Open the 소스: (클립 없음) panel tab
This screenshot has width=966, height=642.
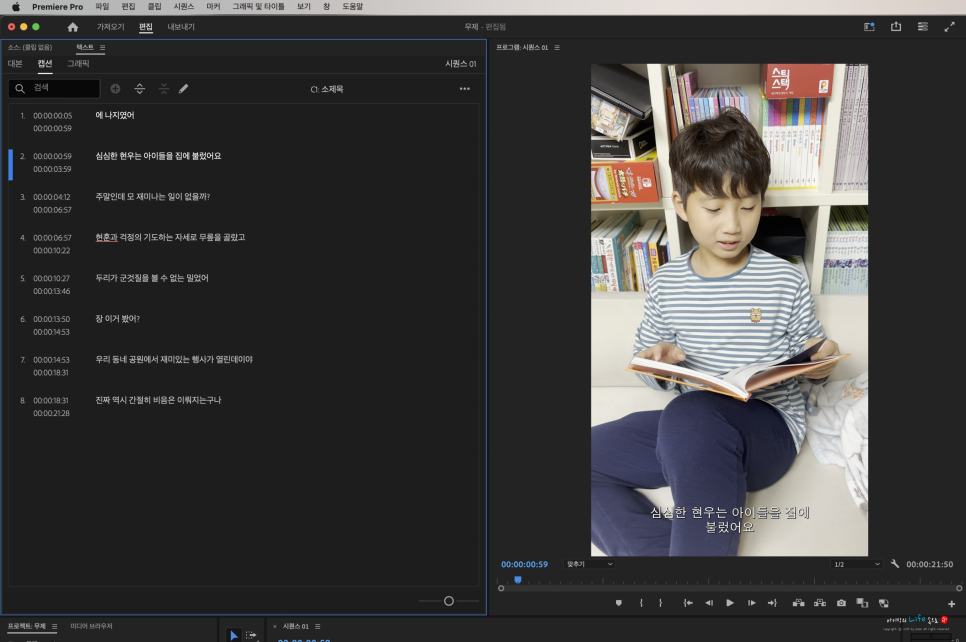click(x=30, y=47)
